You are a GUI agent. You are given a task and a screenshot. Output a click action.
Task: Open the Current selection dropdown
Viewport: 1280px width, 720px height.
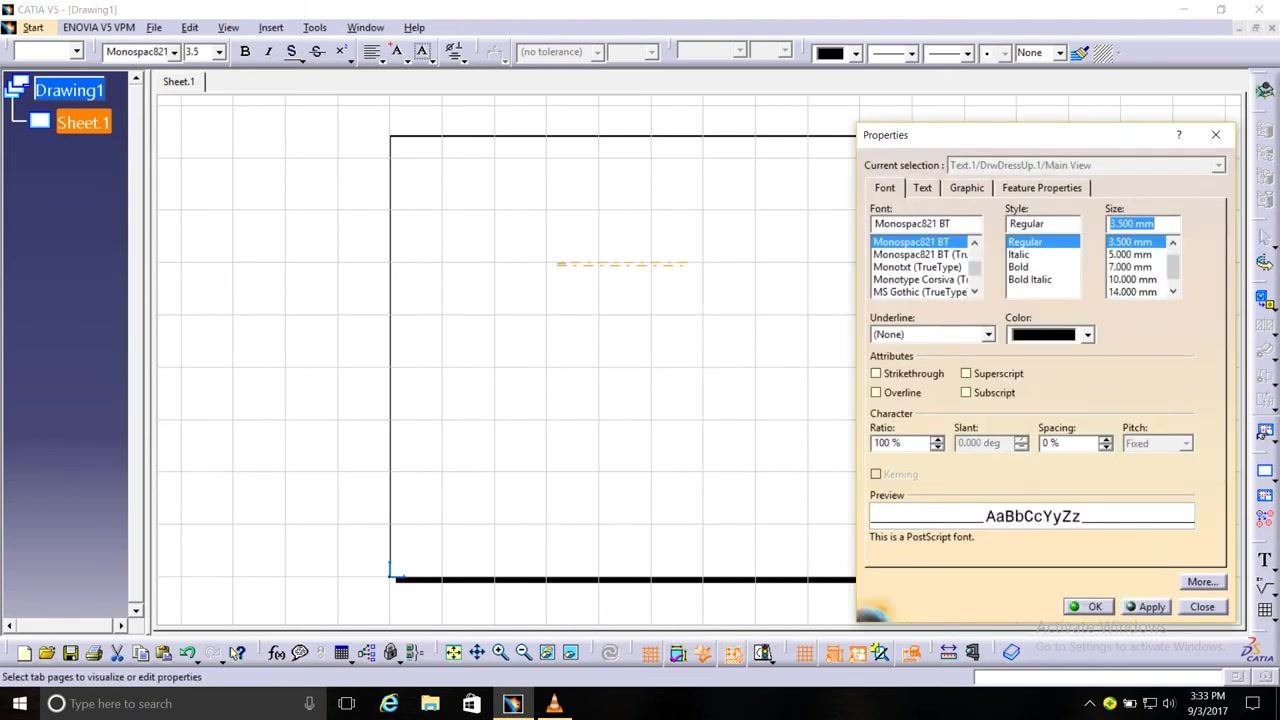pos(1218,166)
